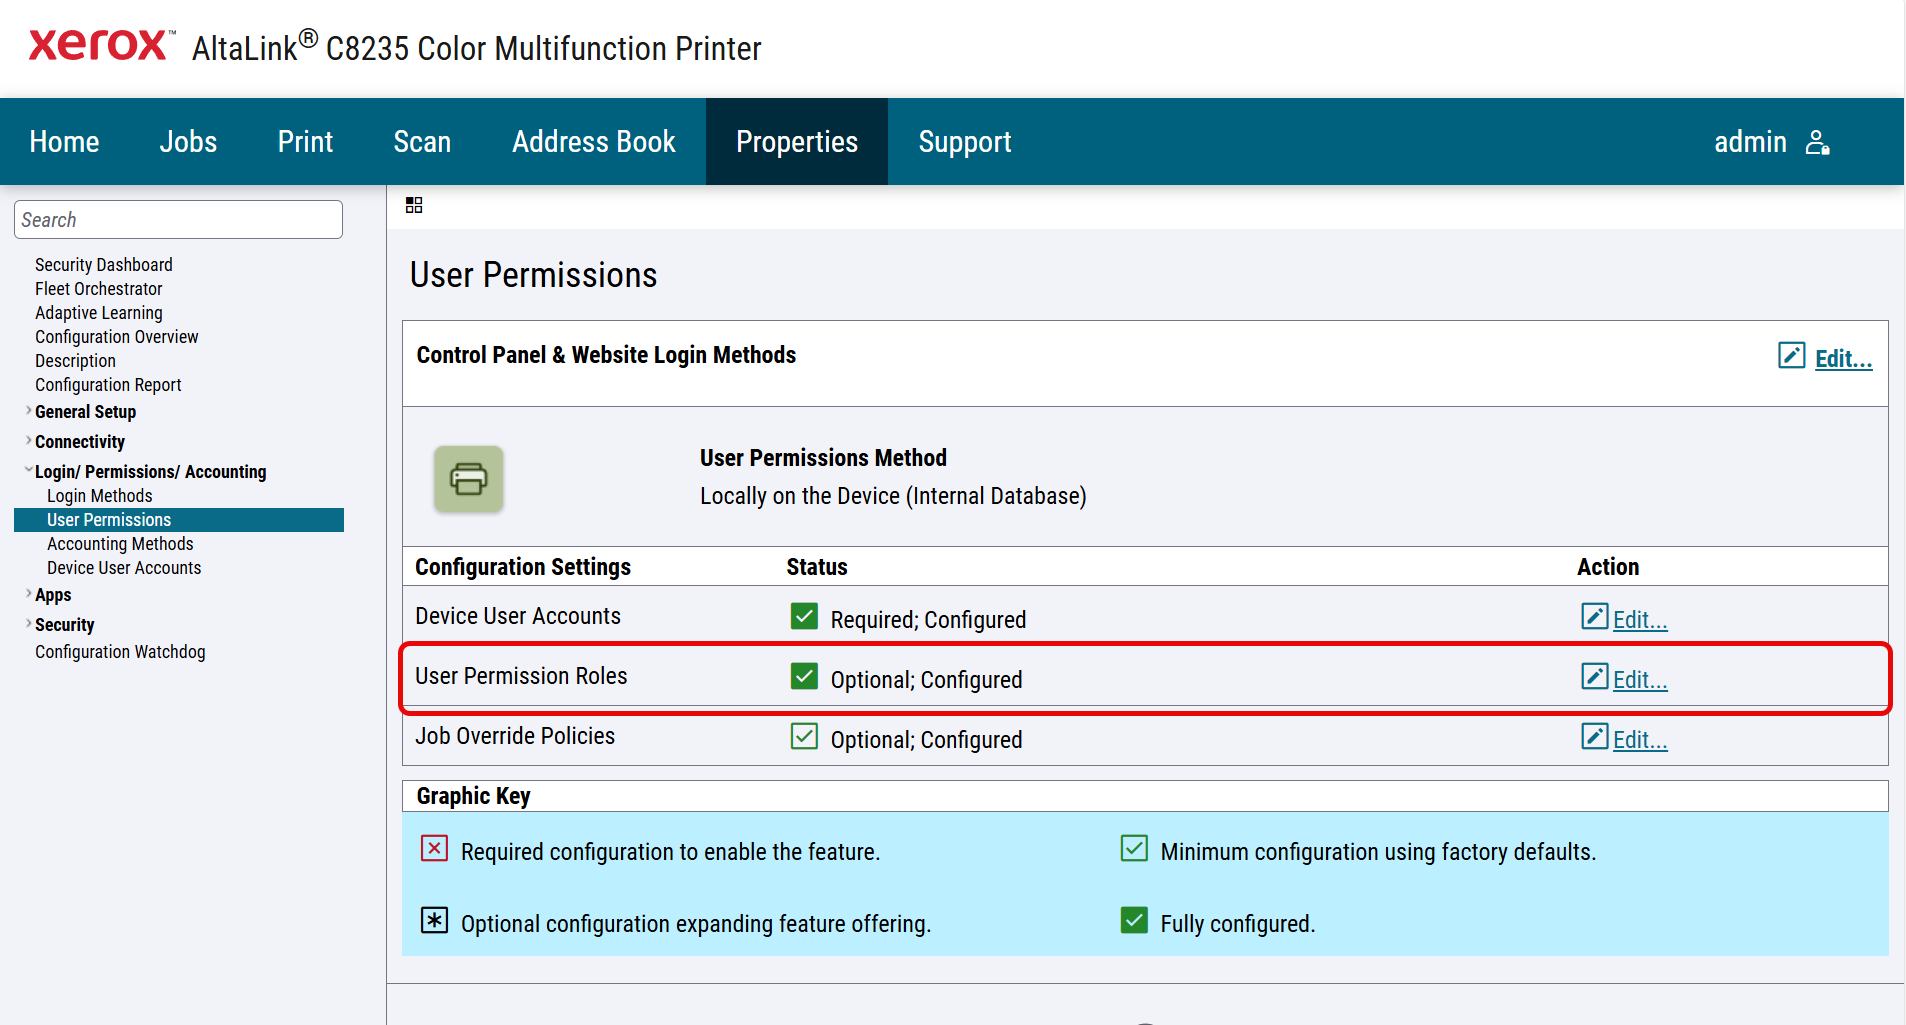Click the edit pencil icon for Login Methods

(x=1791, y=356)
